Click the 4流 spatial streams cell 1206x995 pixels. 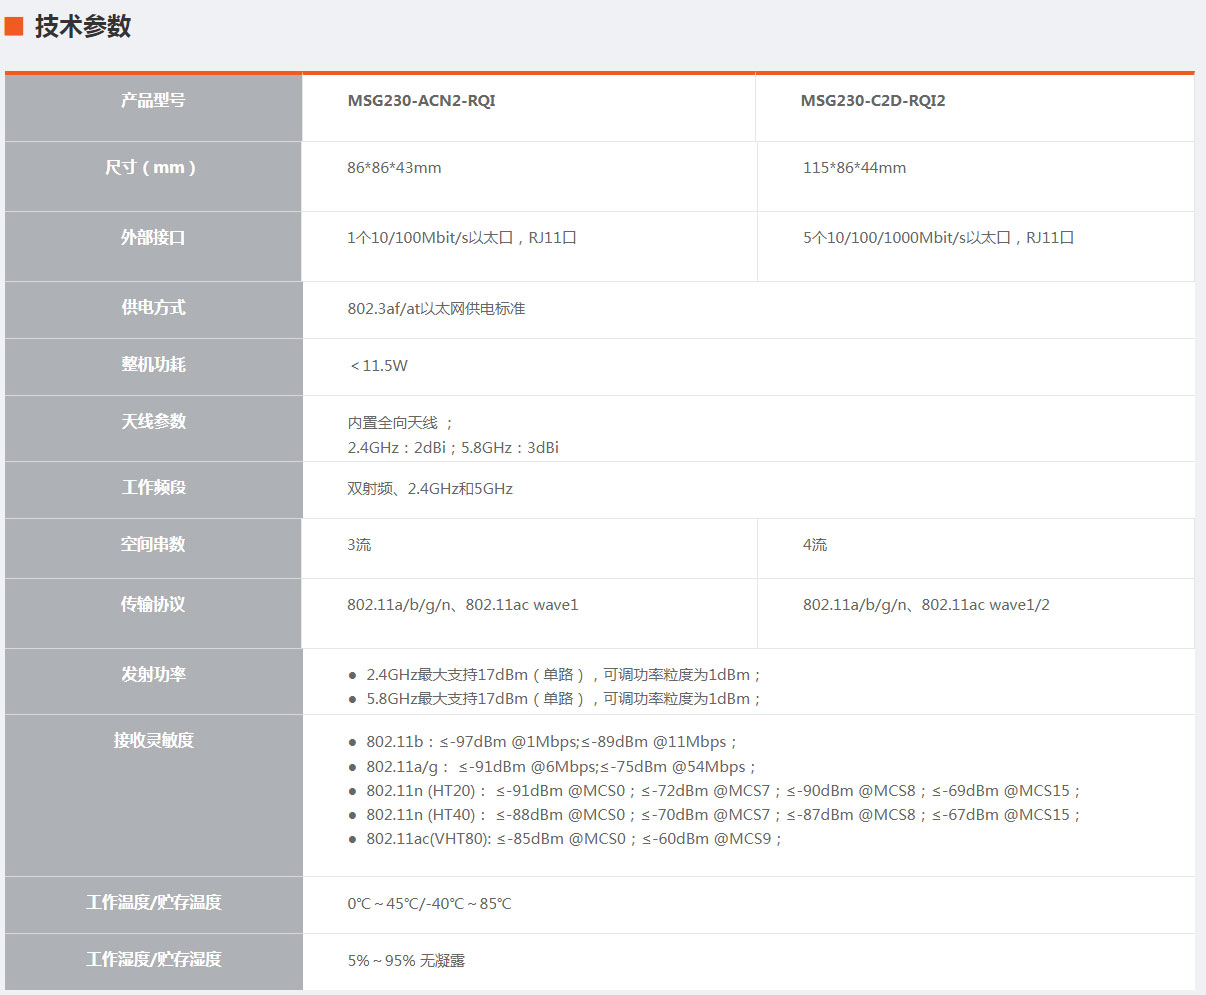[x=815, y=545]
